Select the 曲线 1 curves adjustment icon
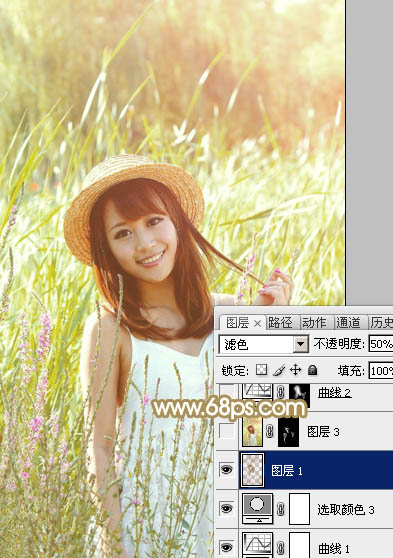393x558 pixels. pos(257,545)
